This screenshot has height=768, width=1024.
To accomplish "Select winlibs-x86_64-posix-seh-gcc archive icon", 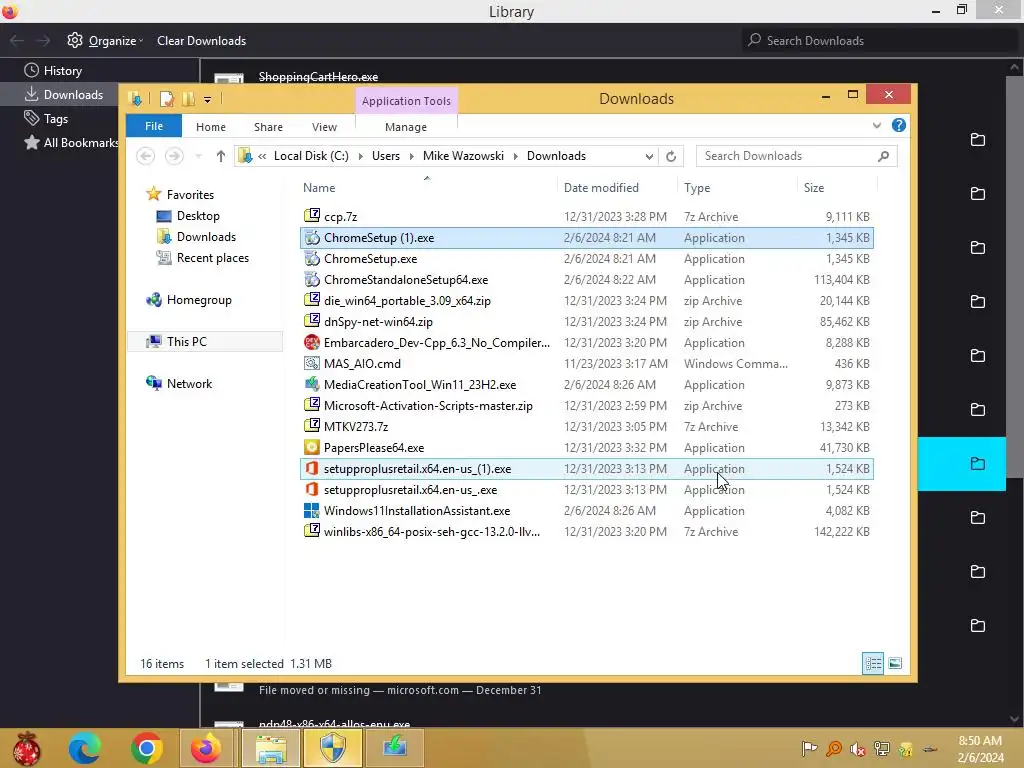I will pyautogui.click(x=312, y=532).
